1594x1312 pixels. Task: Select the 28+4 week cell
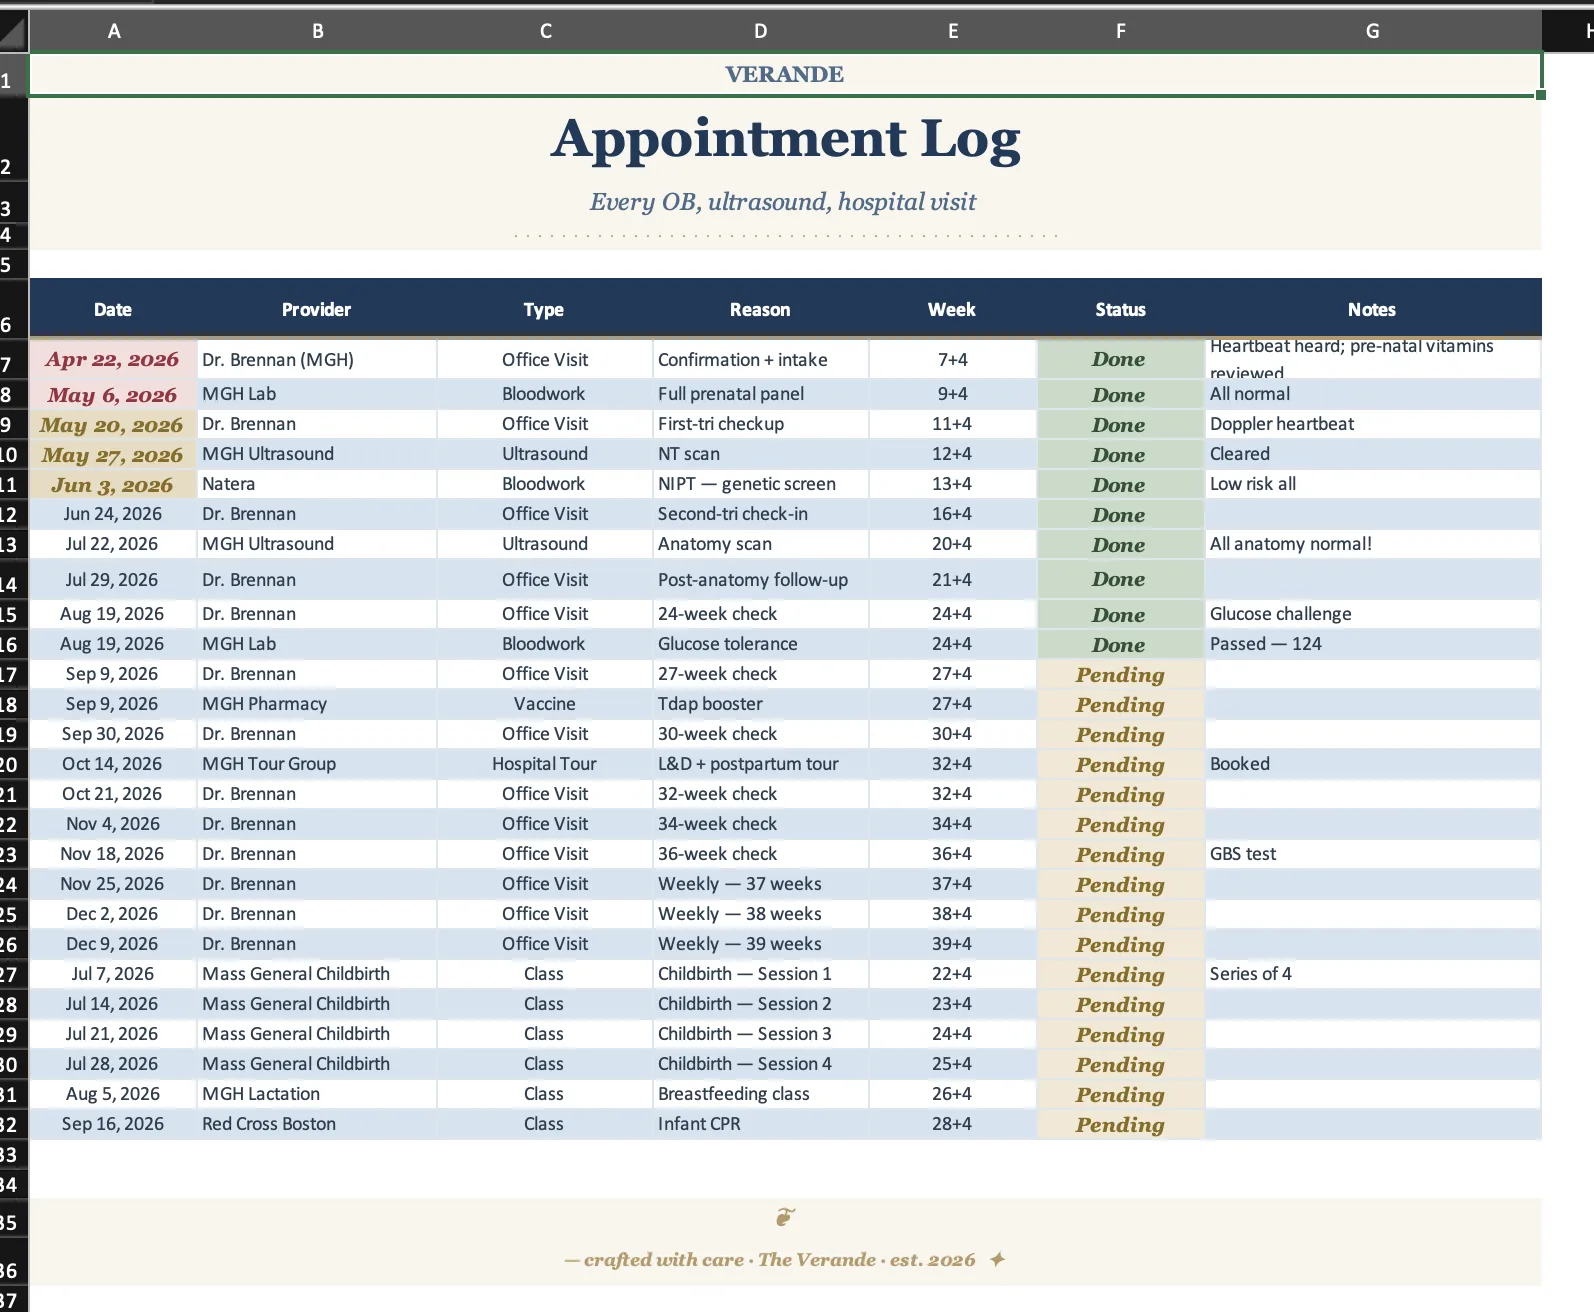(952, 1124)
